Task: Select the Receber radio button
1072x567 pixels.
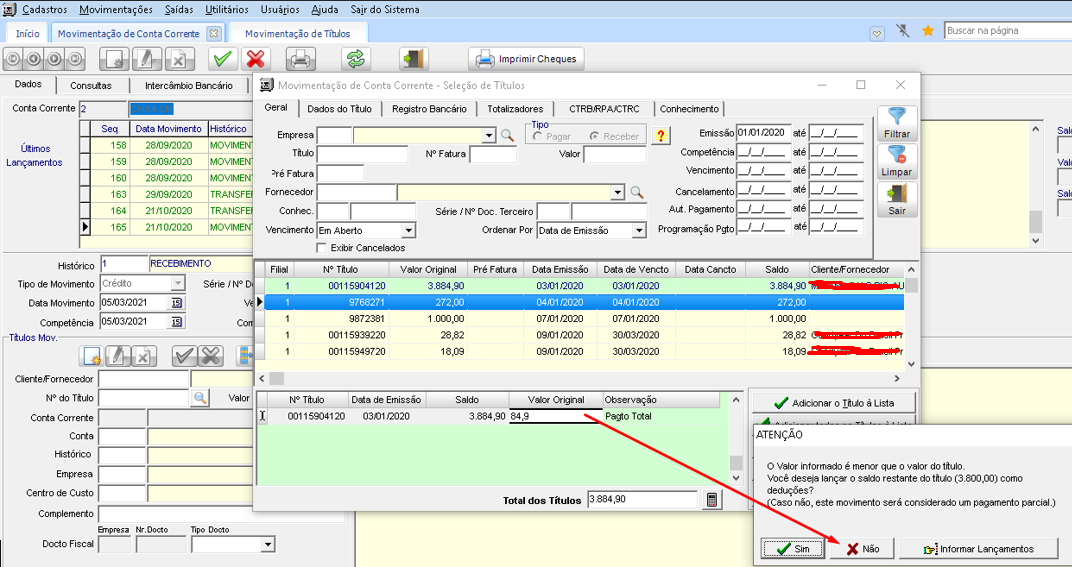Action: pyautogui.click(x=595, y=136)
